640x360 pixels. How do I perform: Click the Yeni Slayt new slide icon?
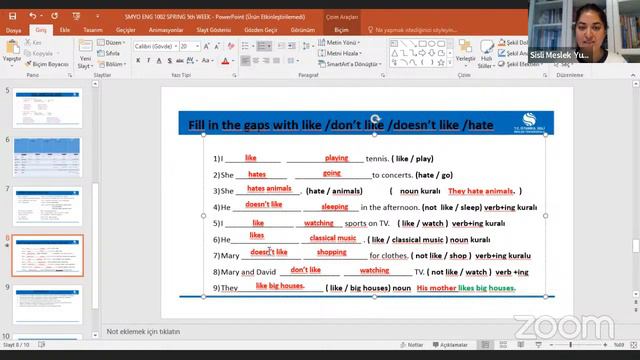(85, 47)
